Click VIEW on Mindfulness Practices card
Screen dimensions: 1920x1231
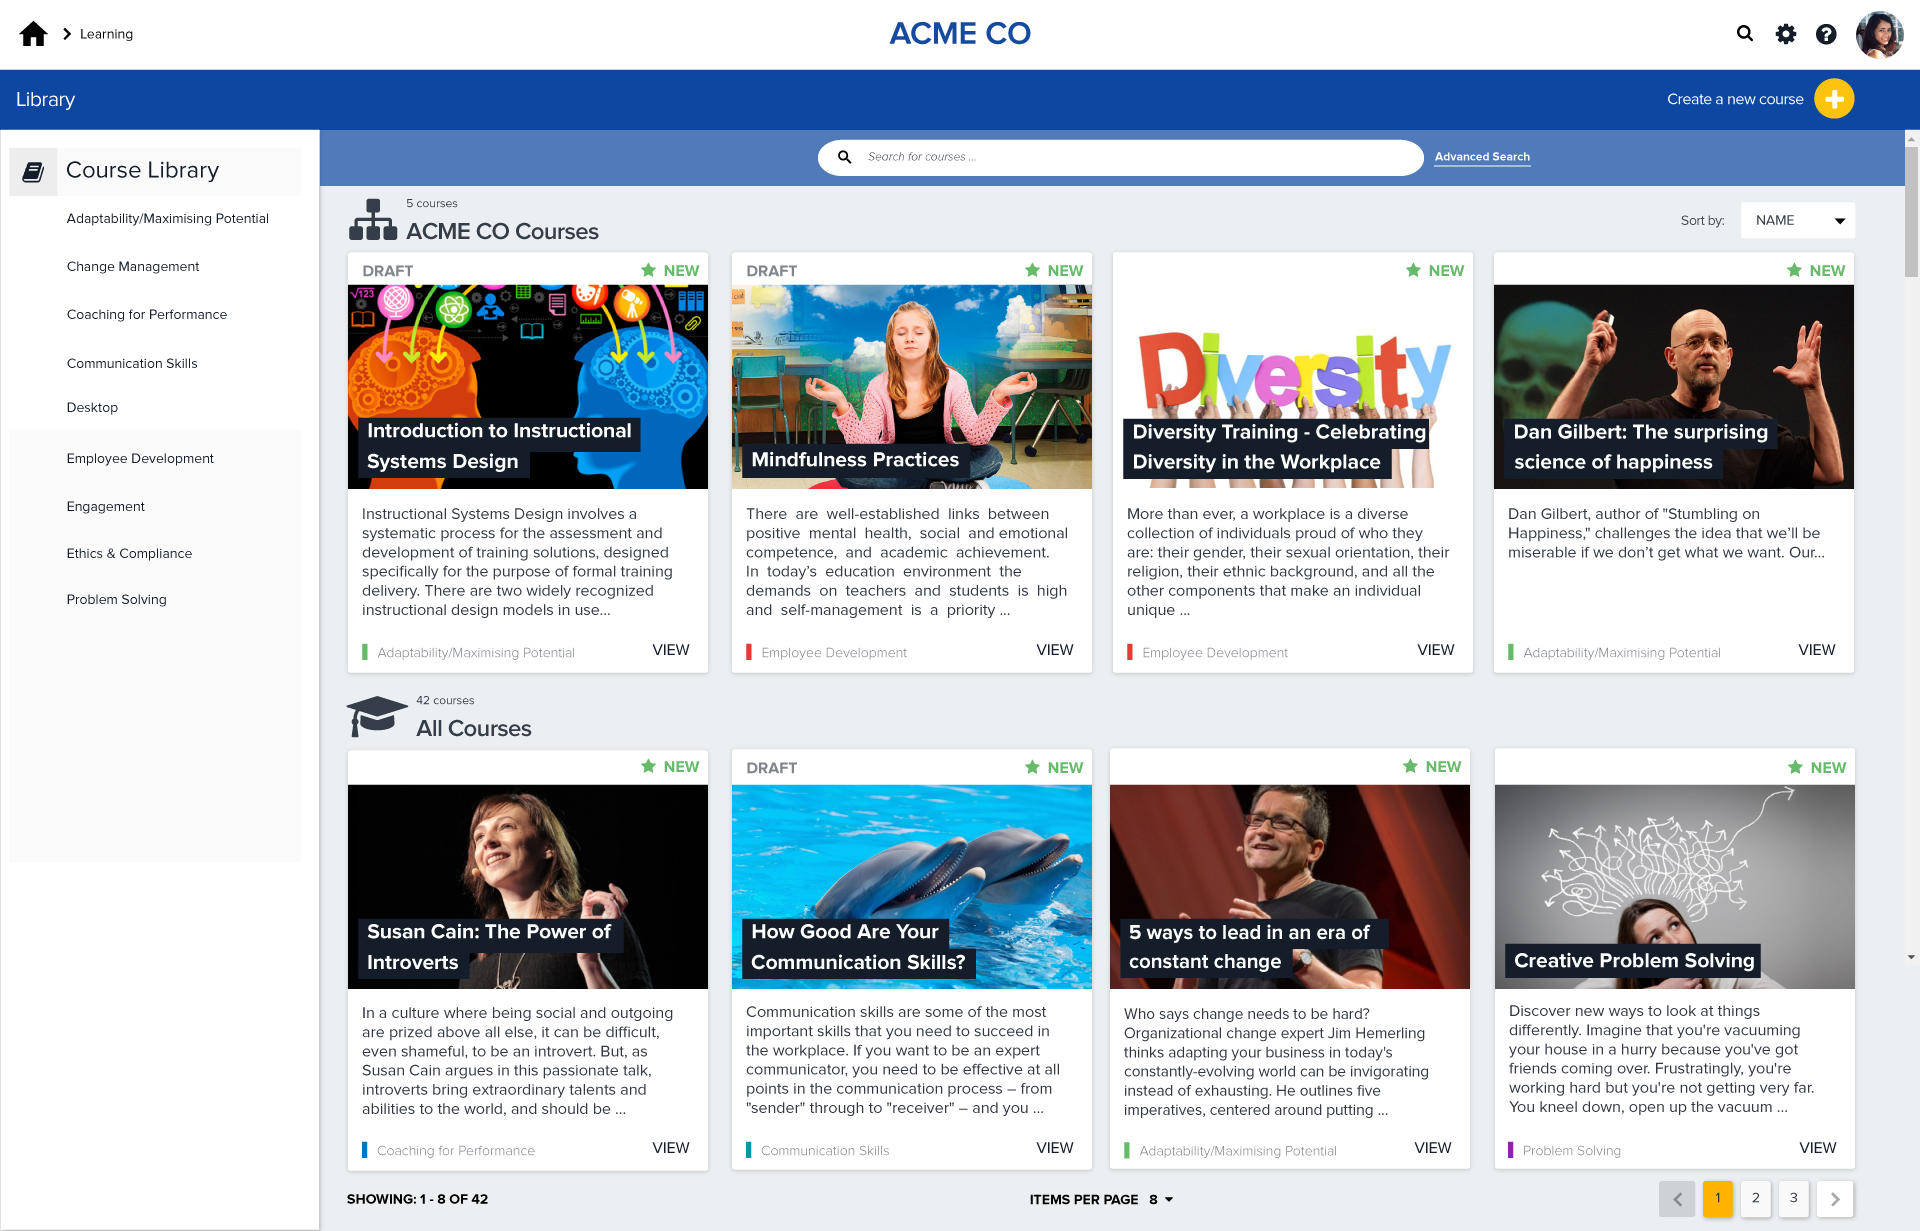1054,650
